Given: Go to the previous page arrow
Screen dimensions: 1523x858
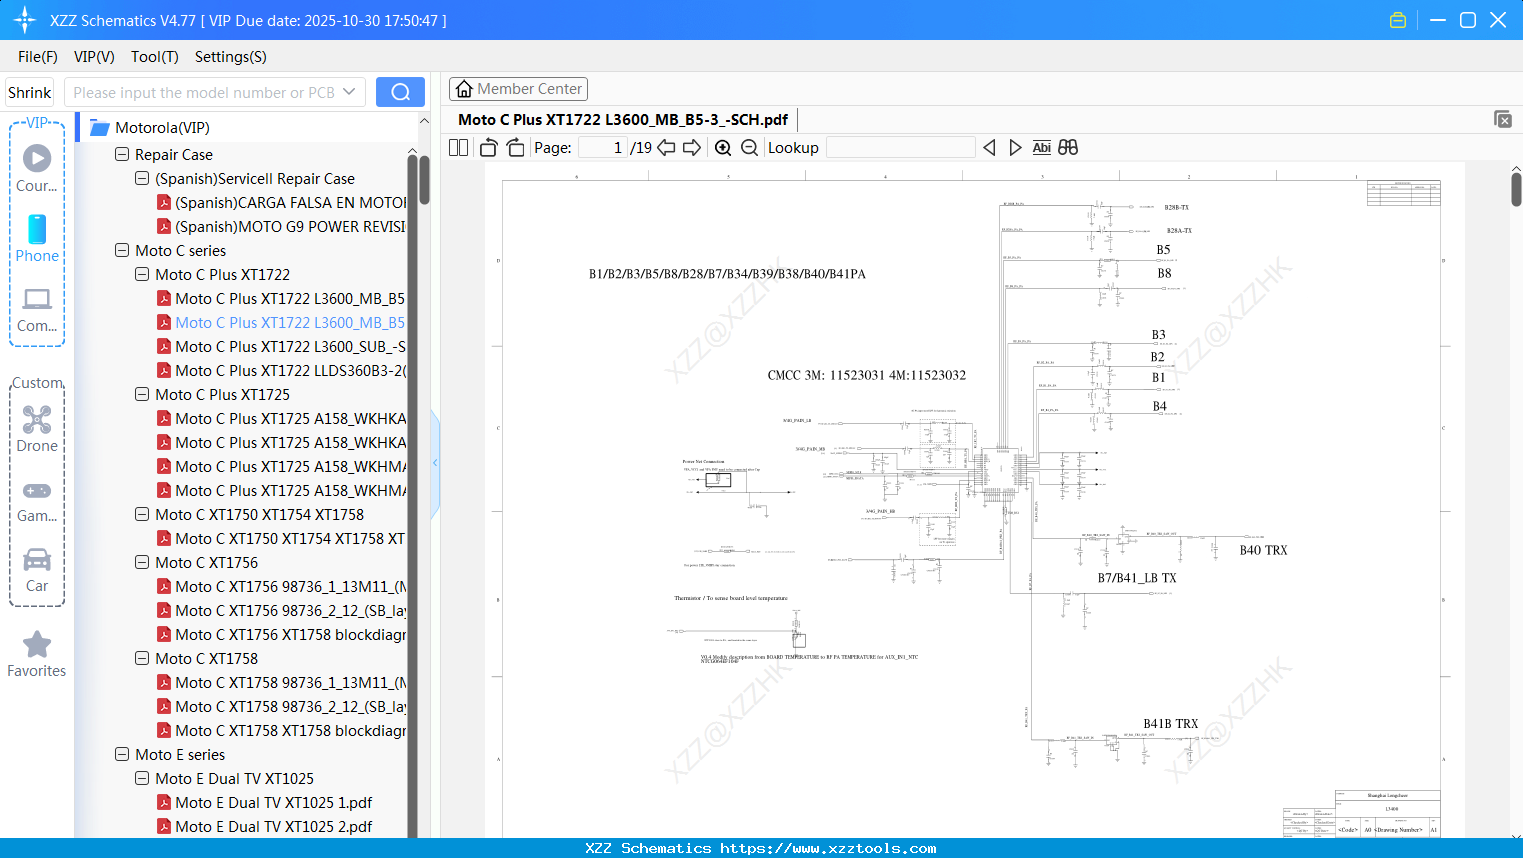Looking at the screenshot, I should pyautogui.click(x=666, y=148).
